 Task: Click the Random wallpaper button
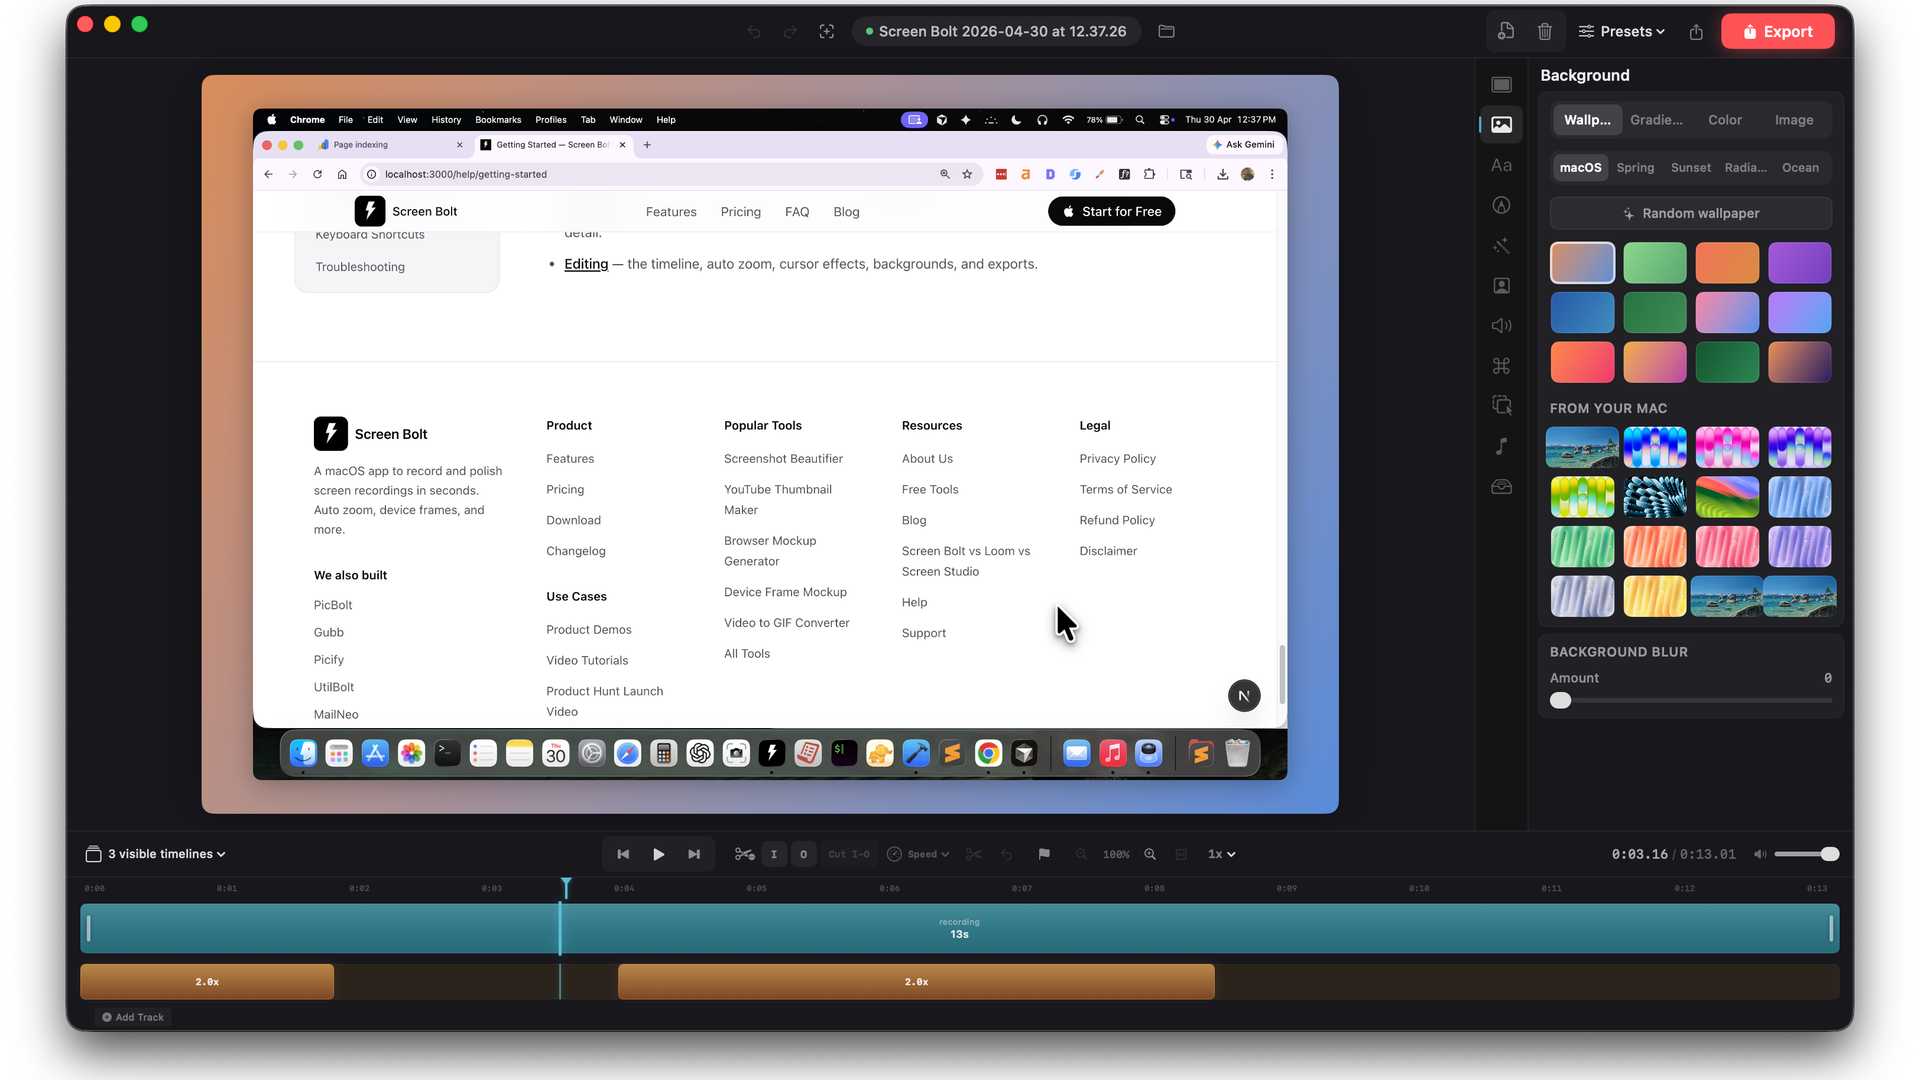pyautogui.click(x=1690, y=213)
